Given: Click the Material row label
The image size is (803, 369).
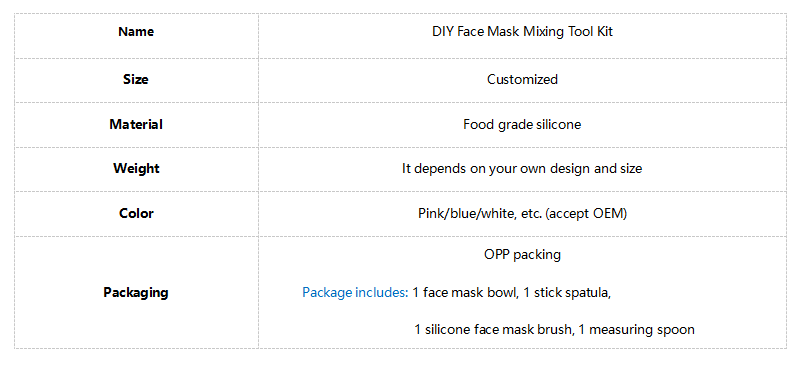Looking at the screenshot, I should pyautogui.click(x=136, y=124).
